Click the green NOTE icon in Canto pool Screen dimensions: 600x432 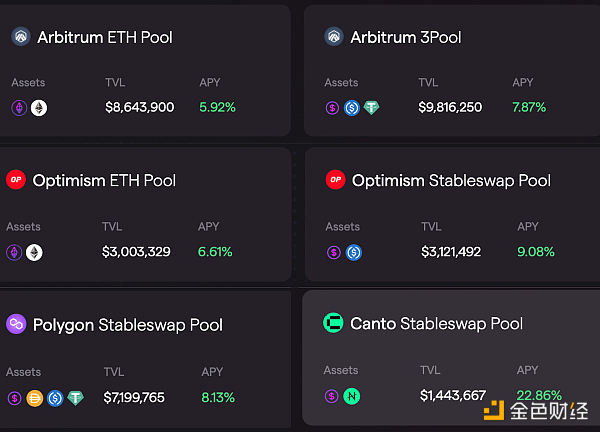[352, 396]
